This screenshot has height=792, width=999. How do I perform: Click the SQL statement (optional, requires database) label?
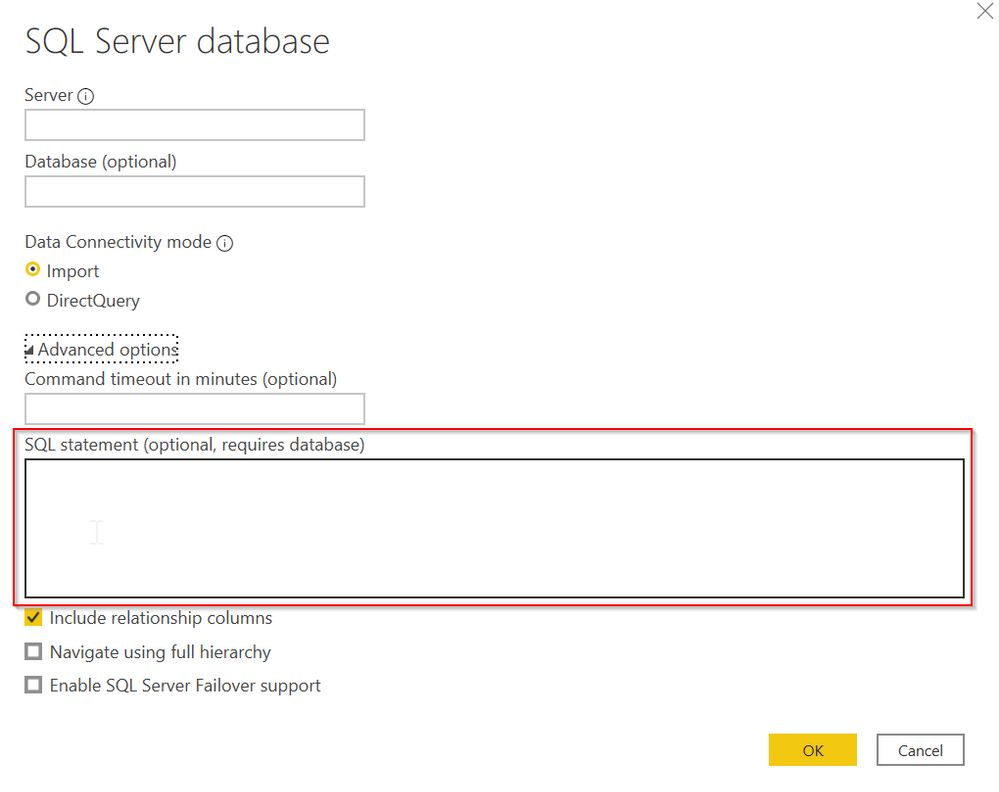point(194,445)
